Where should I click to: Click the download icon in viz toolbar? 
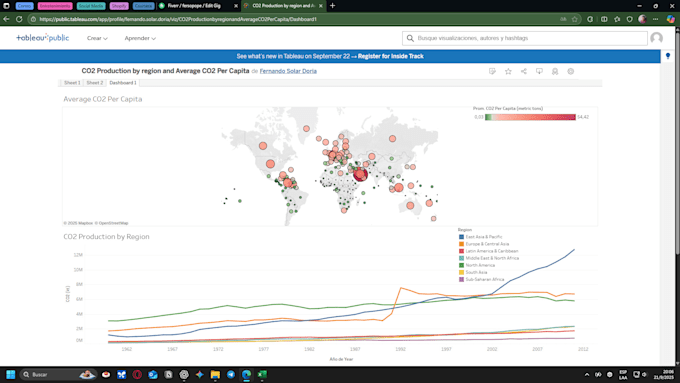539,71
